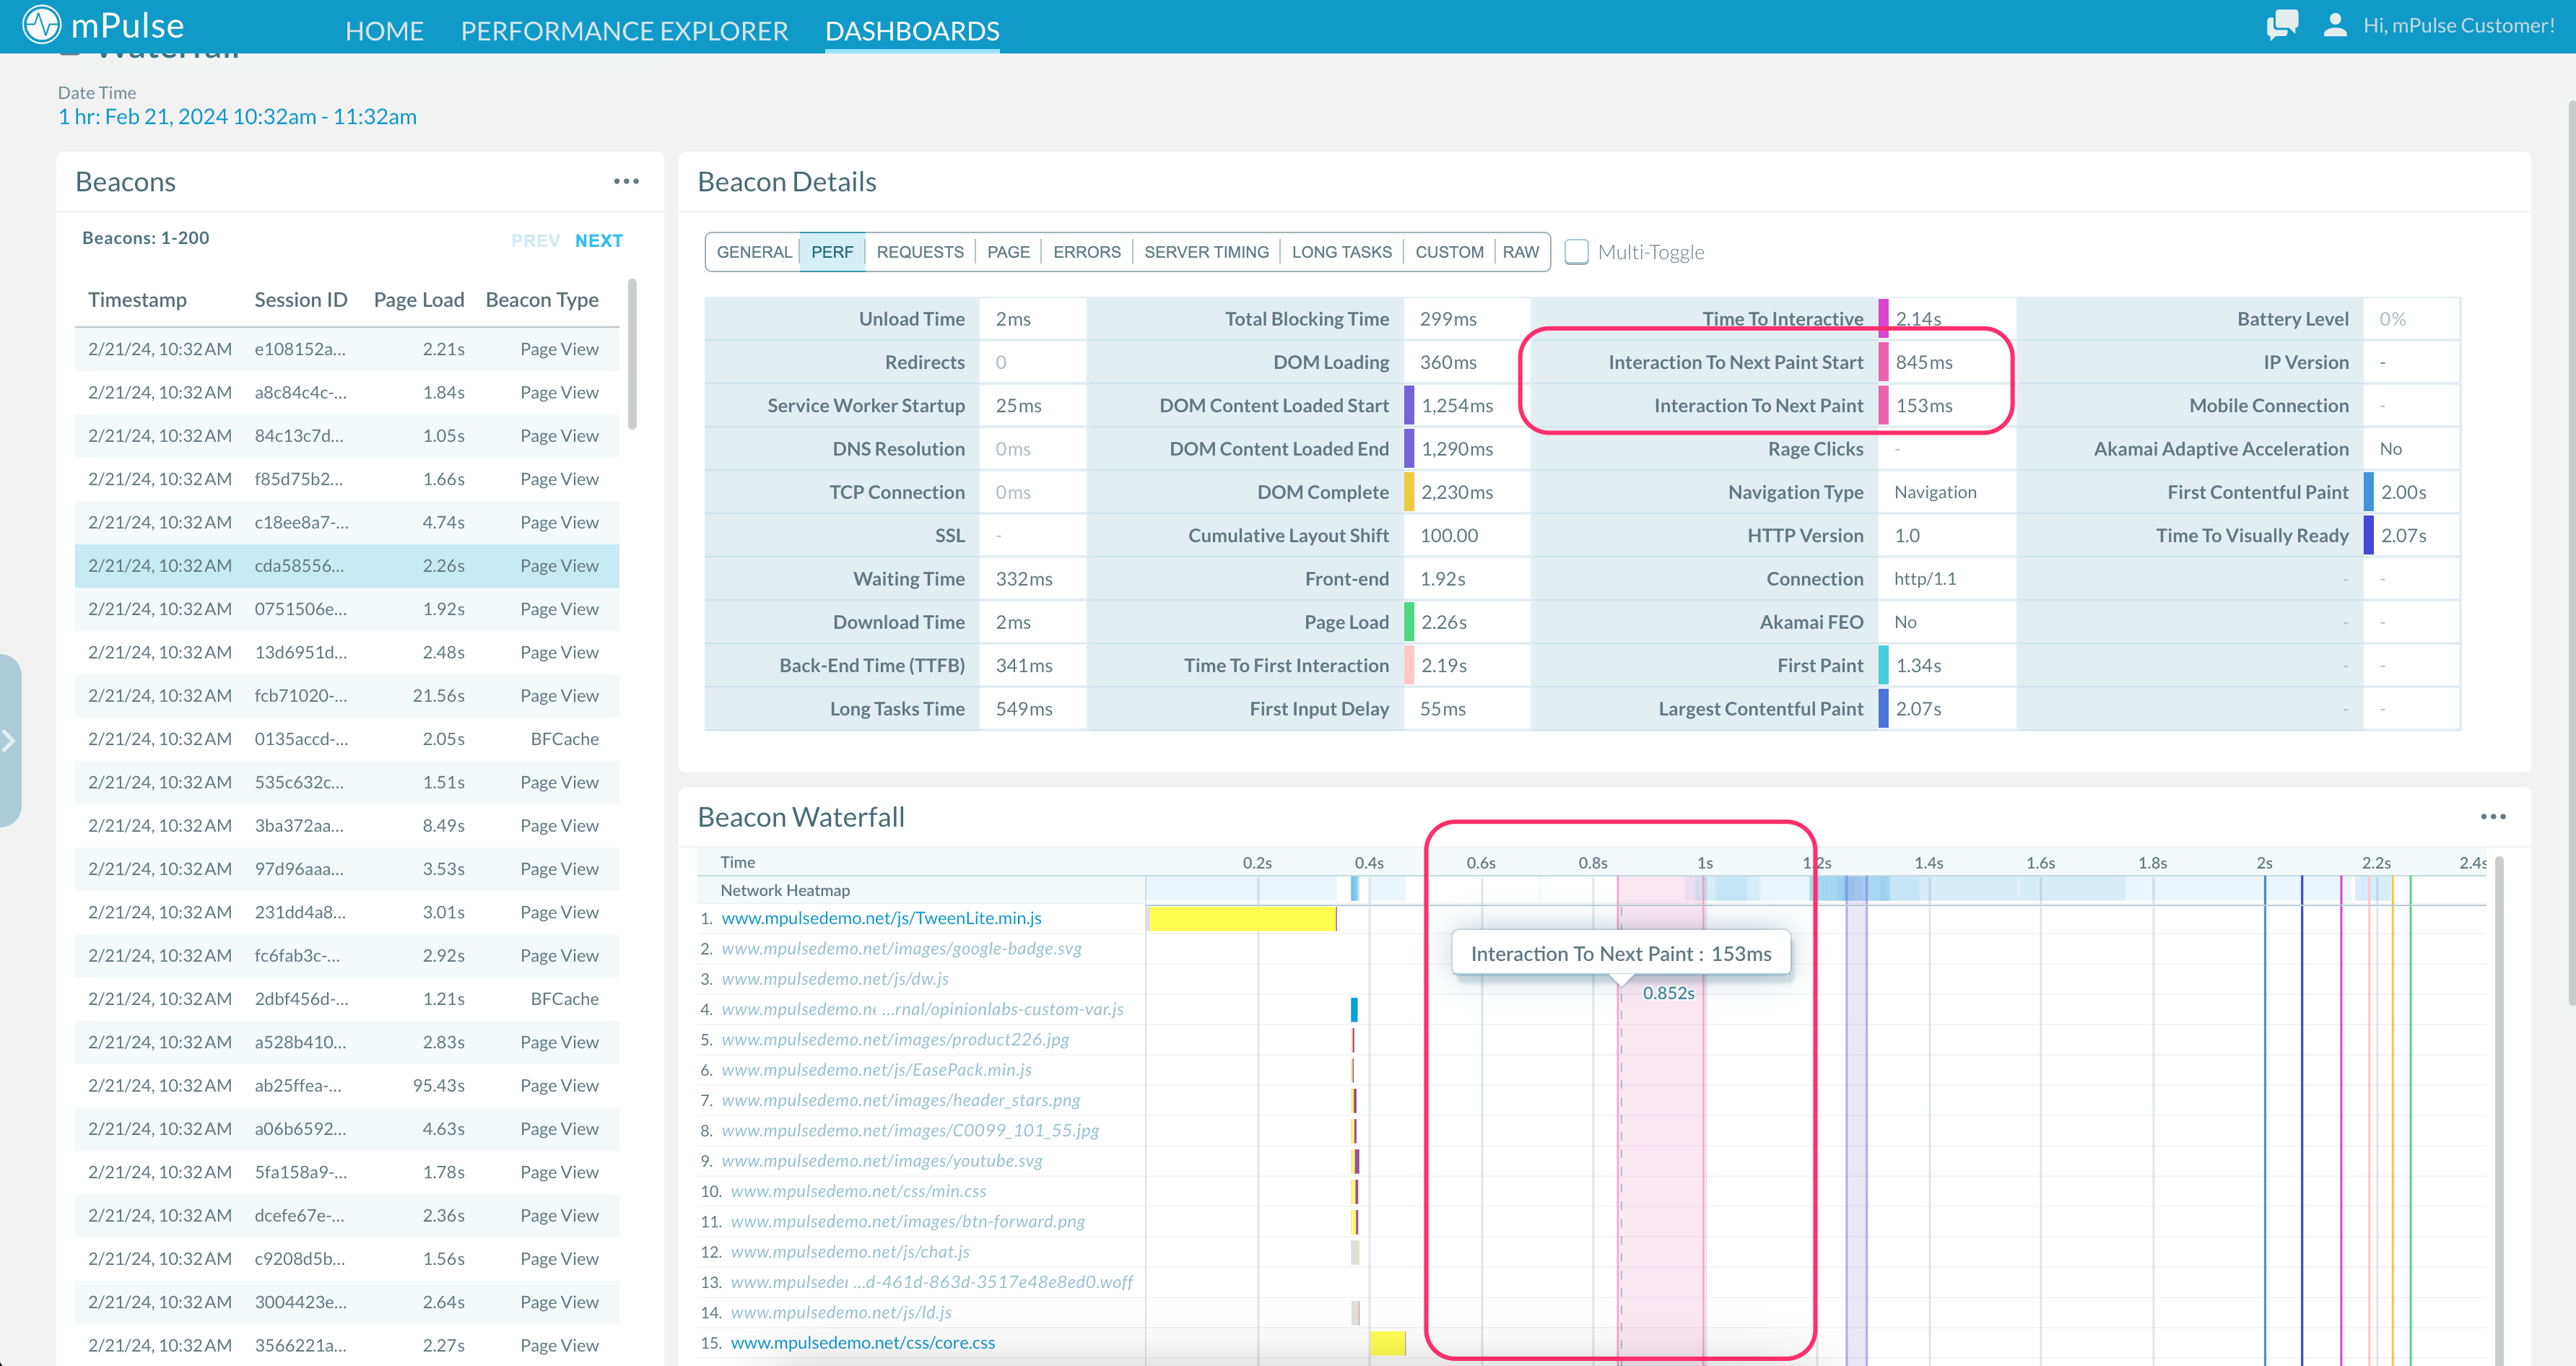Click HOME in the navigation bar
The height and width of the screenshot is (1366, 2576).
pos(384,30)
